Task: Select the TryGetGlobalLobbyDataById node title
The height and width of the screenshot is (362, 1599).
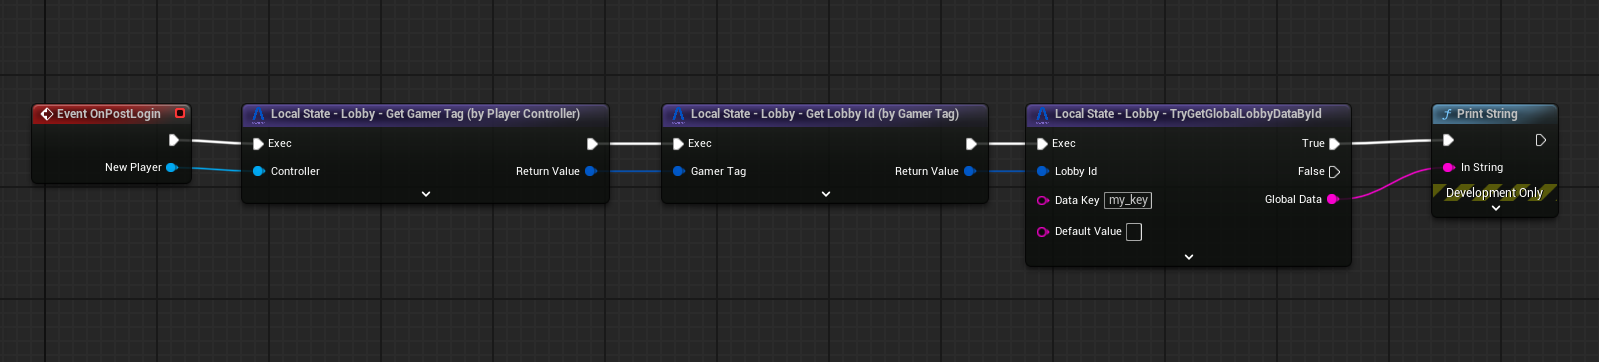Action: click(x=1188, y=114)
